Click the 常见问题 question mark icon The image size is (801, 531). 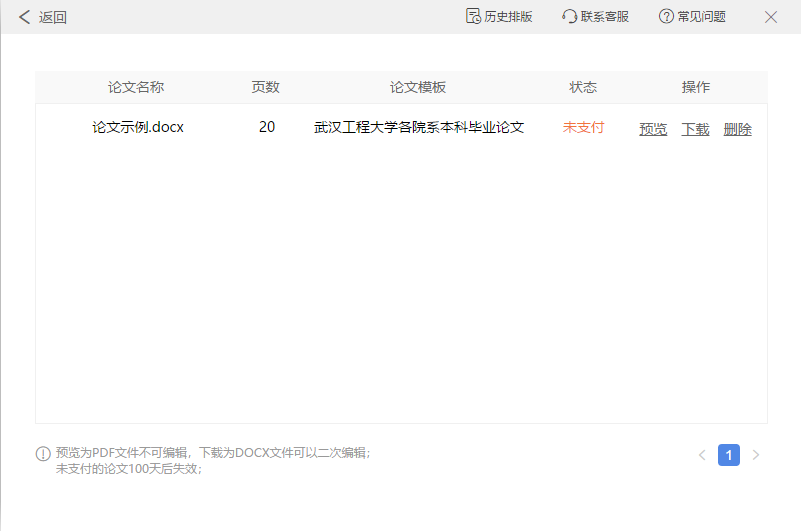click(x=666, y=16)
